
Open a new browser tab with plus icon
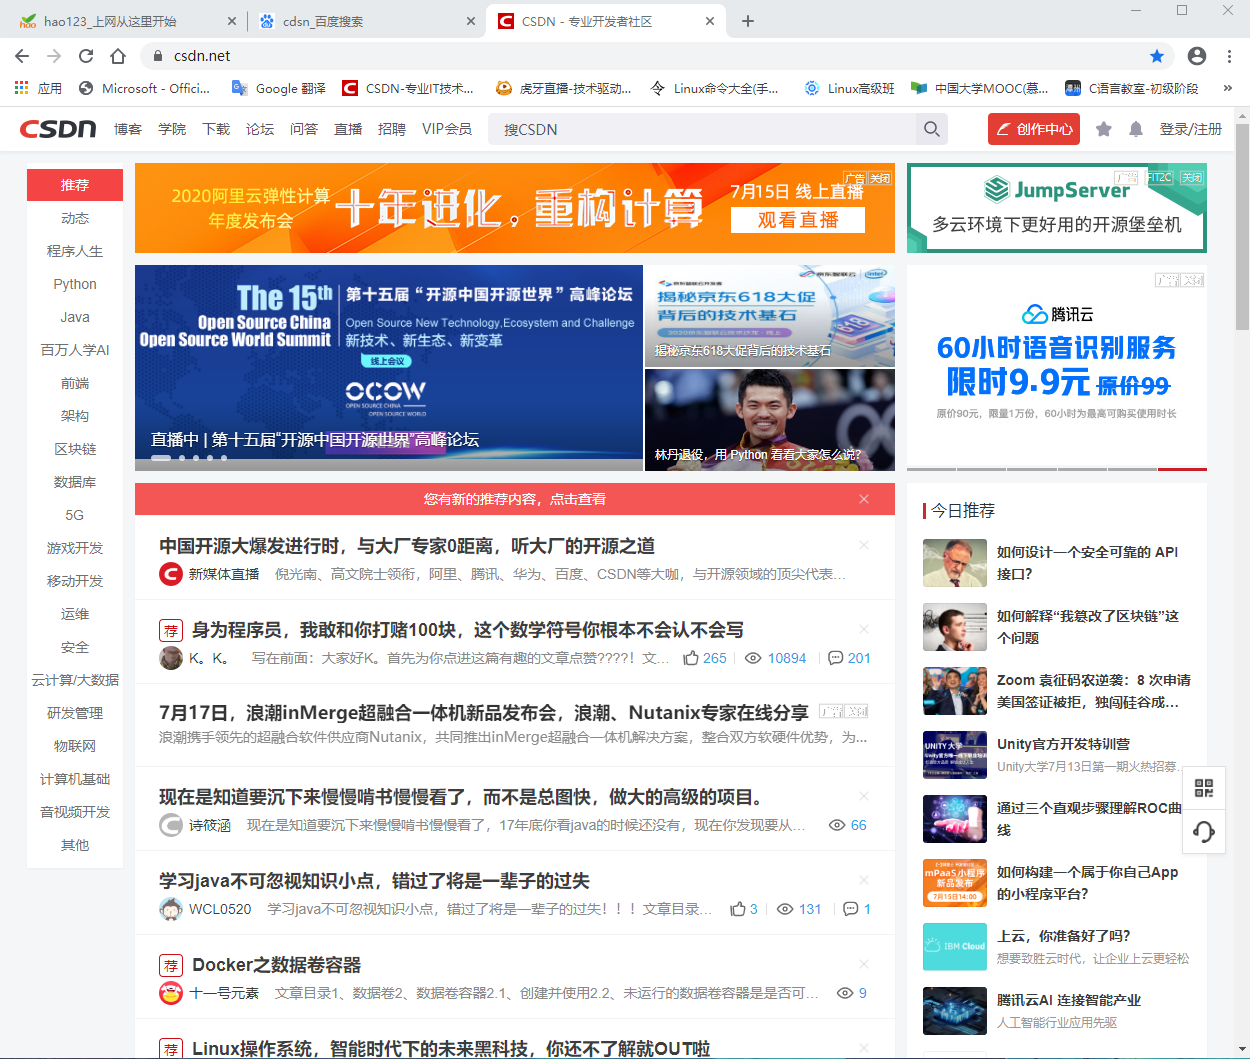coord(748,21)
